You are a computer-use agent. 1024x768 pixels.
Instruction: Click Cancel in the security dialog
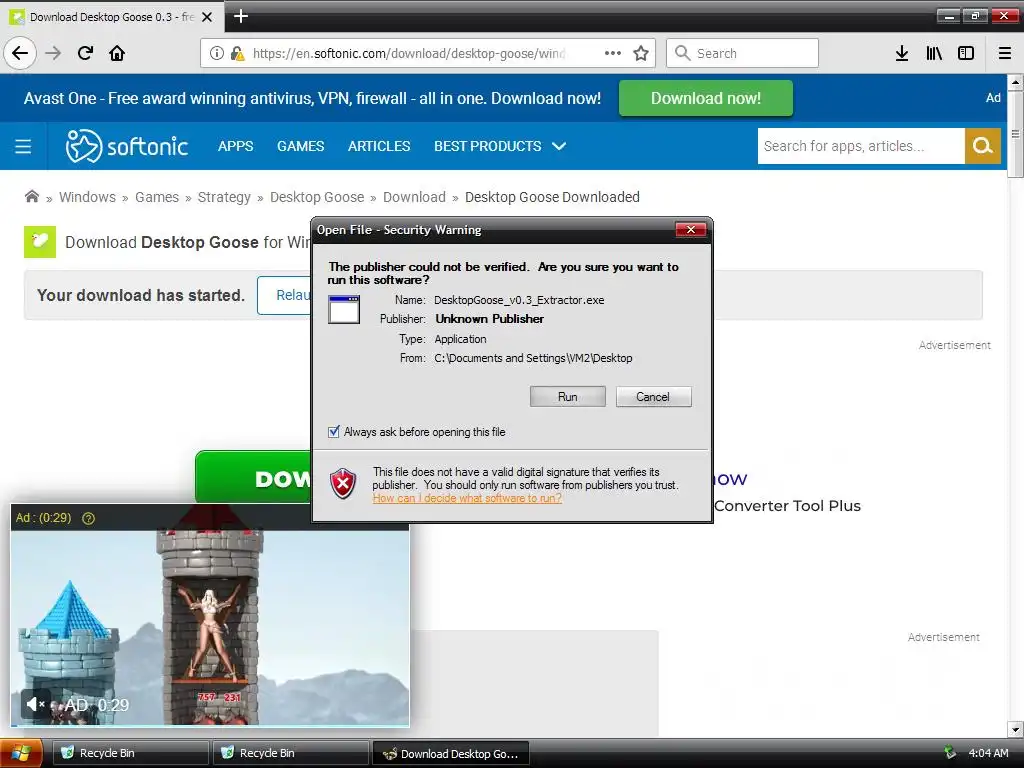(x=653, y=396)
